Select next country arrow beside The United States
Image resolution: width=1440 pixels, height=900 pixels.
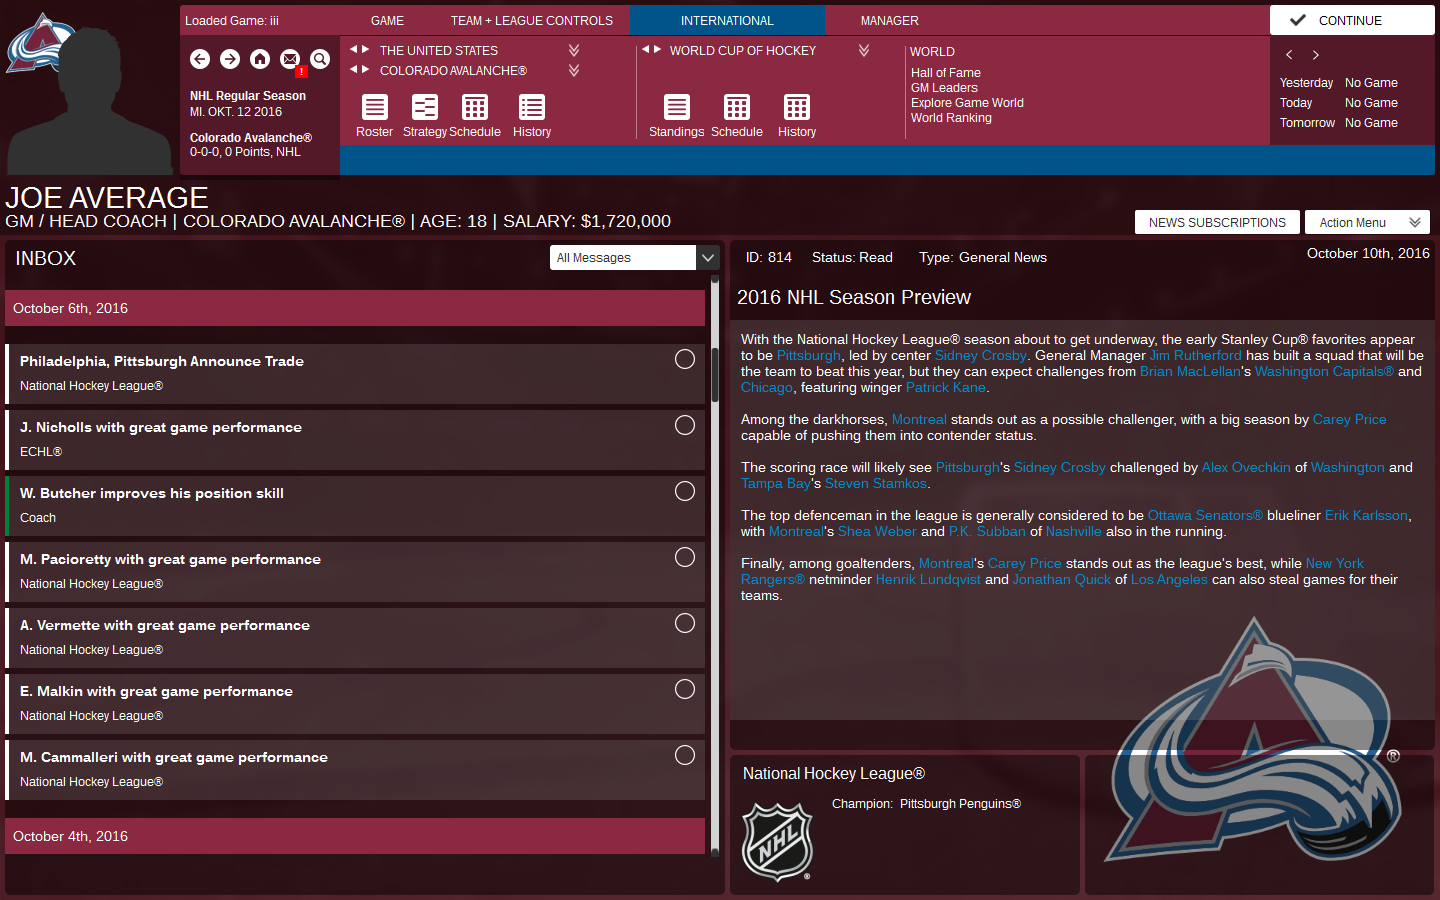pos(366,49)
